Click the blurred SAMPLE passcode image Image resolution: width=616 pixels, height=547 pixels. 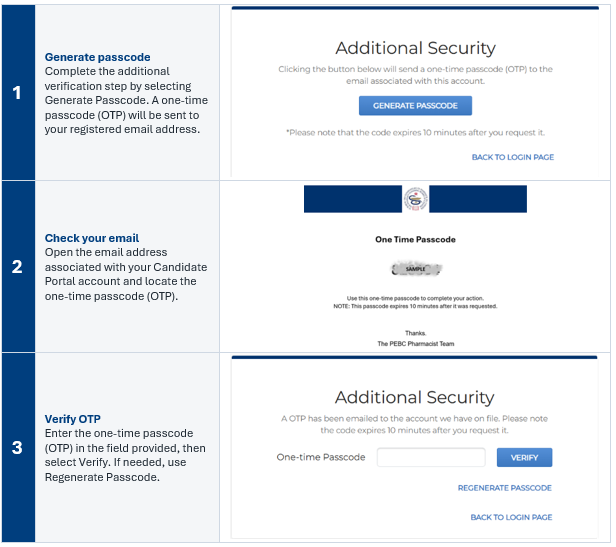click(x=416, y=269)
